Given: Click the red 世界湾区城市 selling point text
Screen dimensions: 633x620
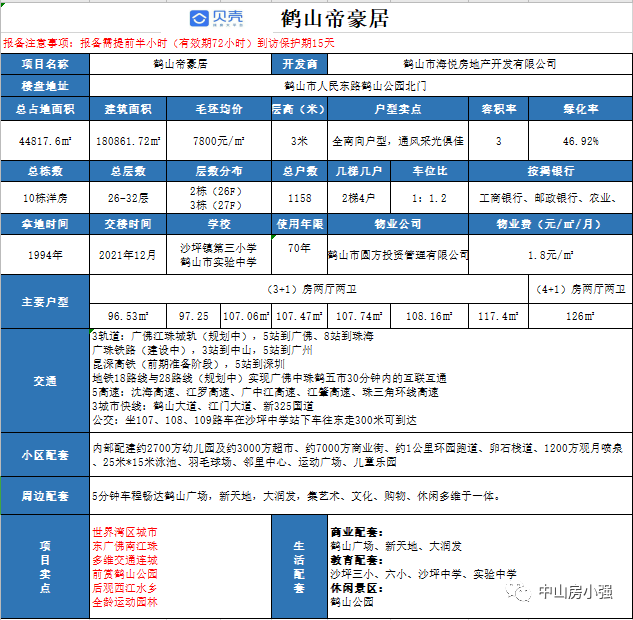Looking at the screenshot, I should coord(124,533).
